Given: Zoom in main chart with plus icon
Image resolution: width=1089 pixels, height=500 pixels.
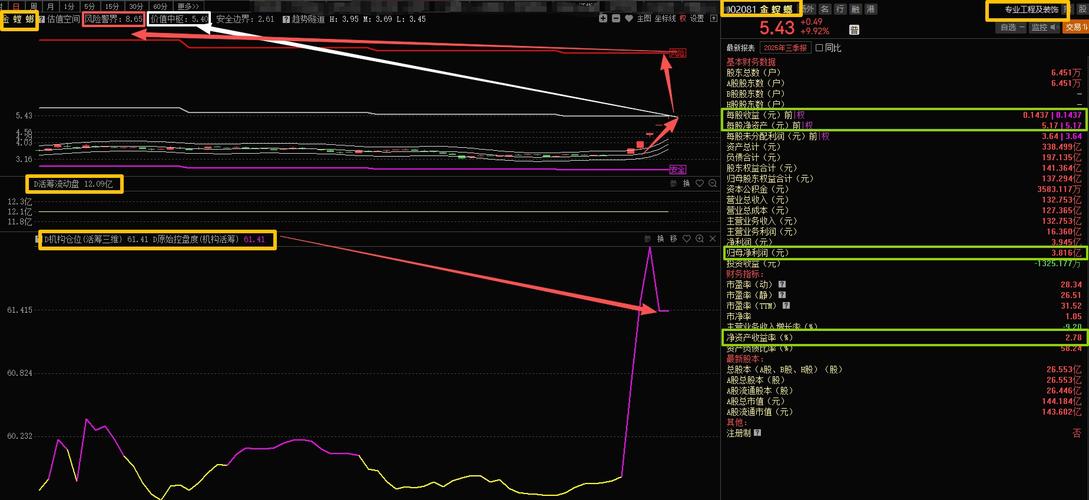Looking at the screenshot, I should (x=603, y=18).
